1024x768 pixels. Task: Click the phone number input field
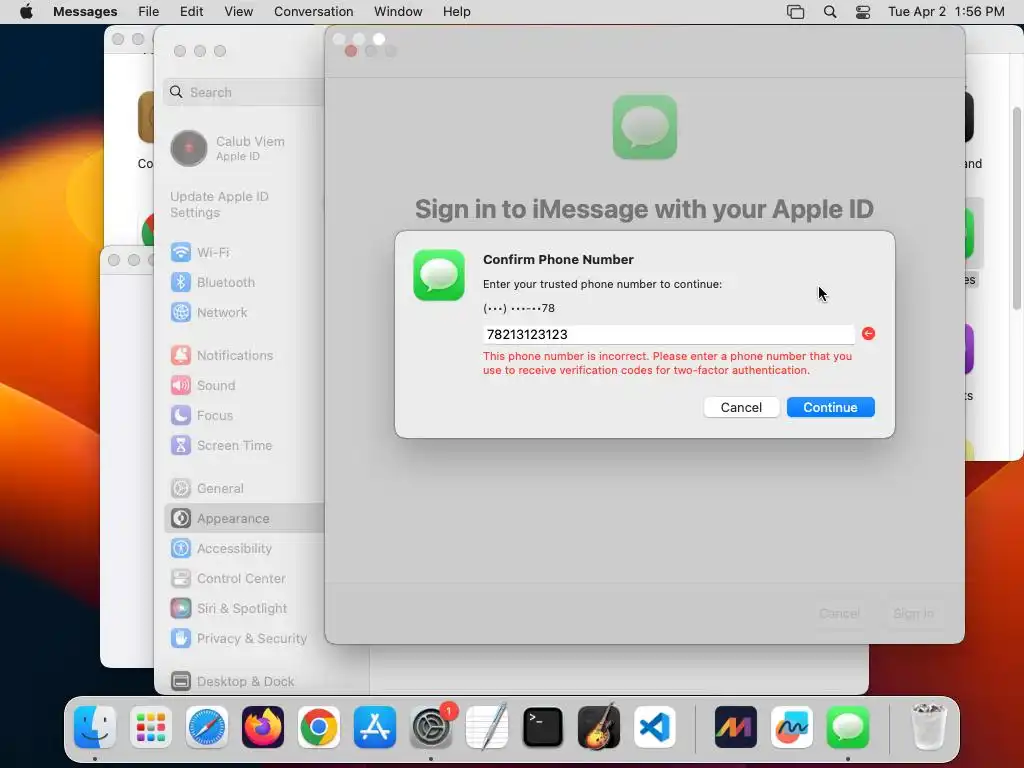click(669, 334)
